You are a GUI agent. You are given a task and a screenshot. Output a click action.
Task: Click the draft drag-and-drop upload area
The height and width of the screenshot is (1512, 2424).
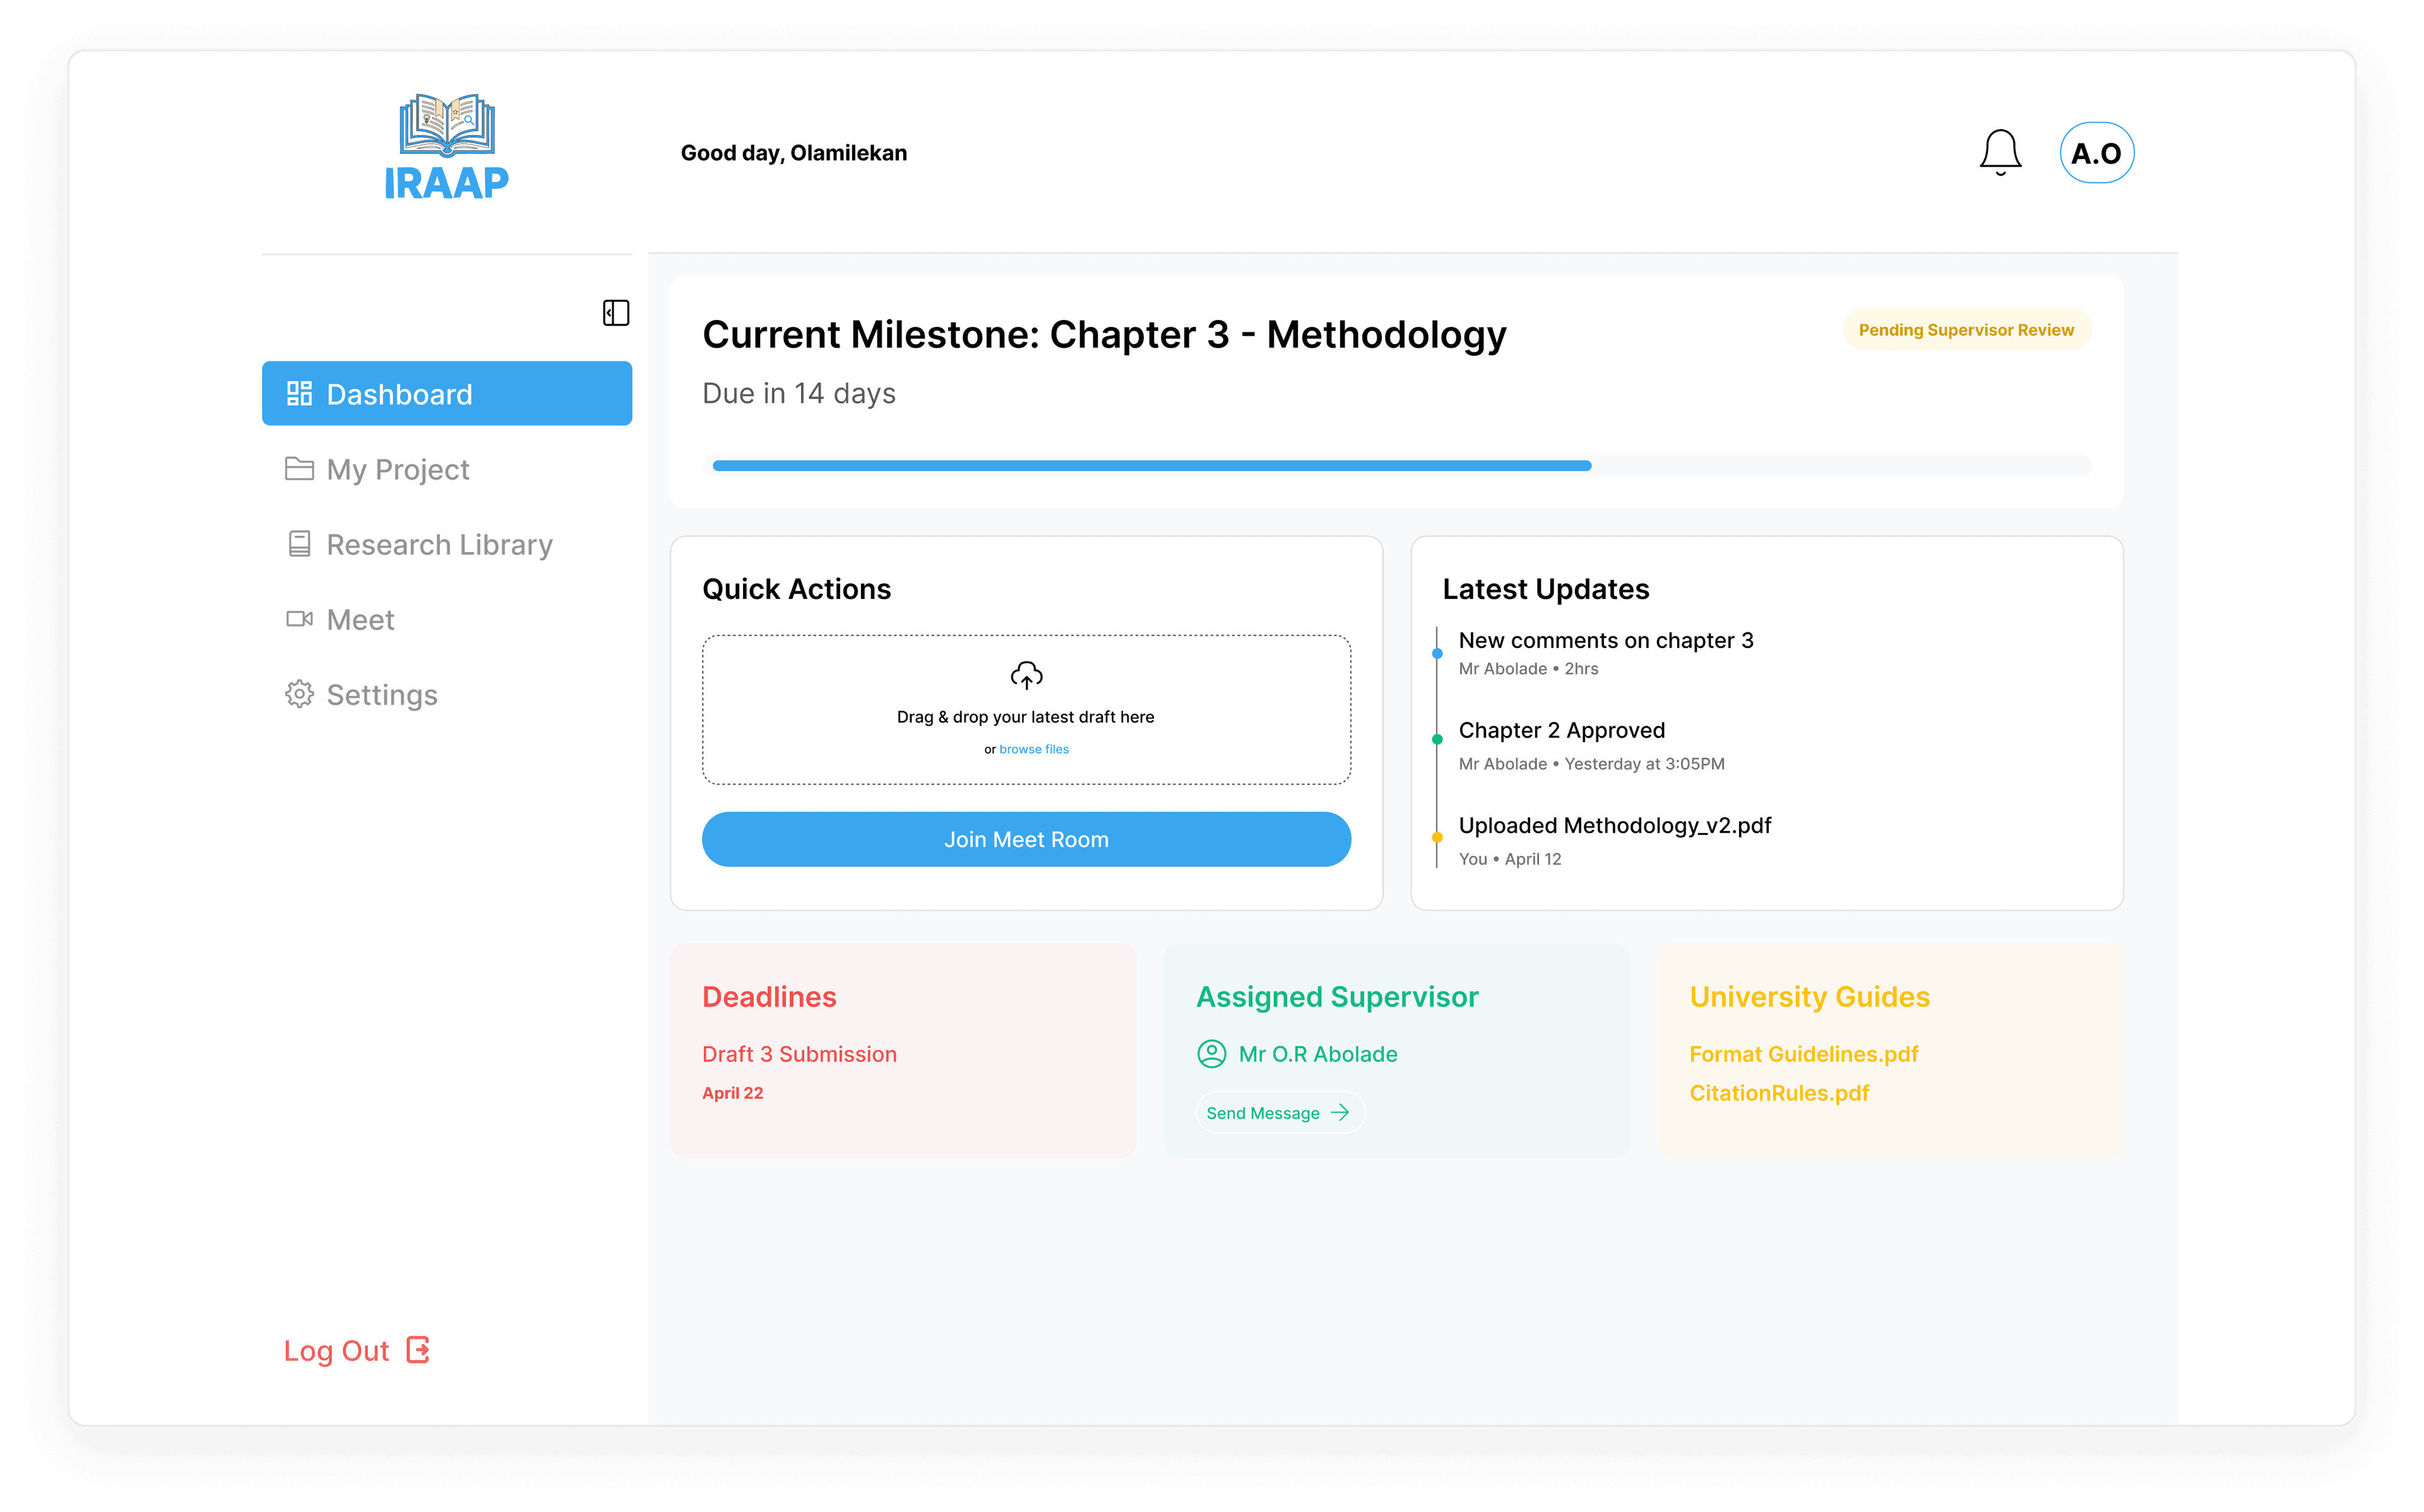click(x=1026, y=709)
